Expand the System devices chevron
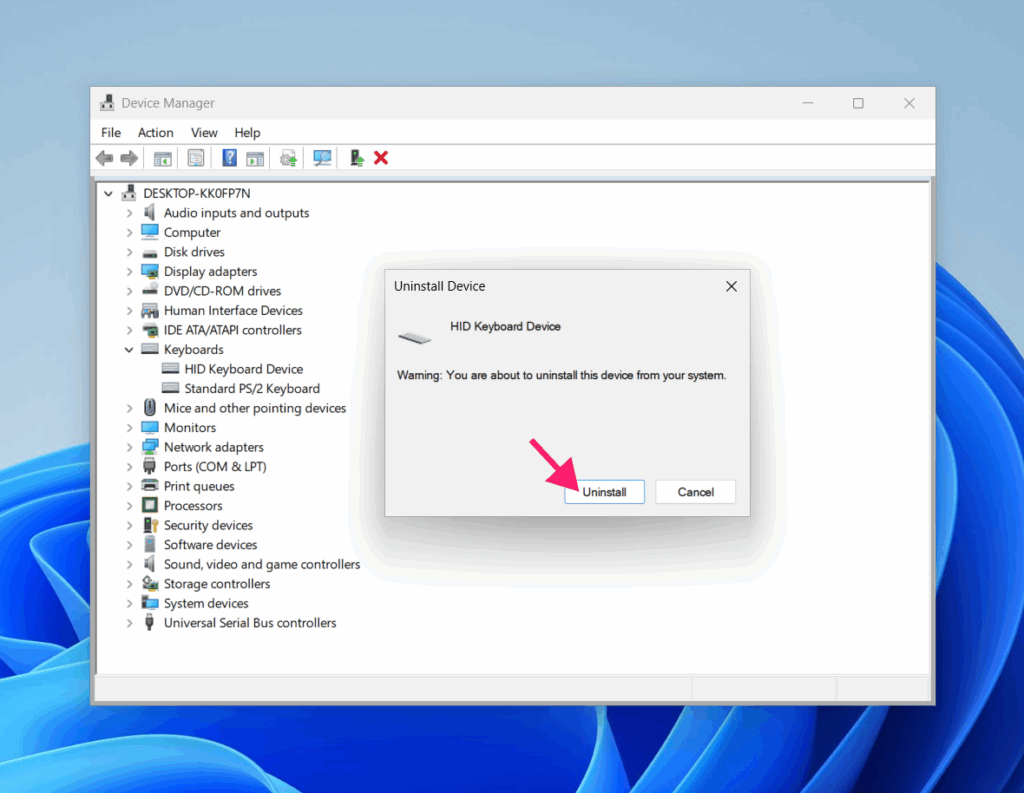1024x793 pixels. click(x=129, y=604)
